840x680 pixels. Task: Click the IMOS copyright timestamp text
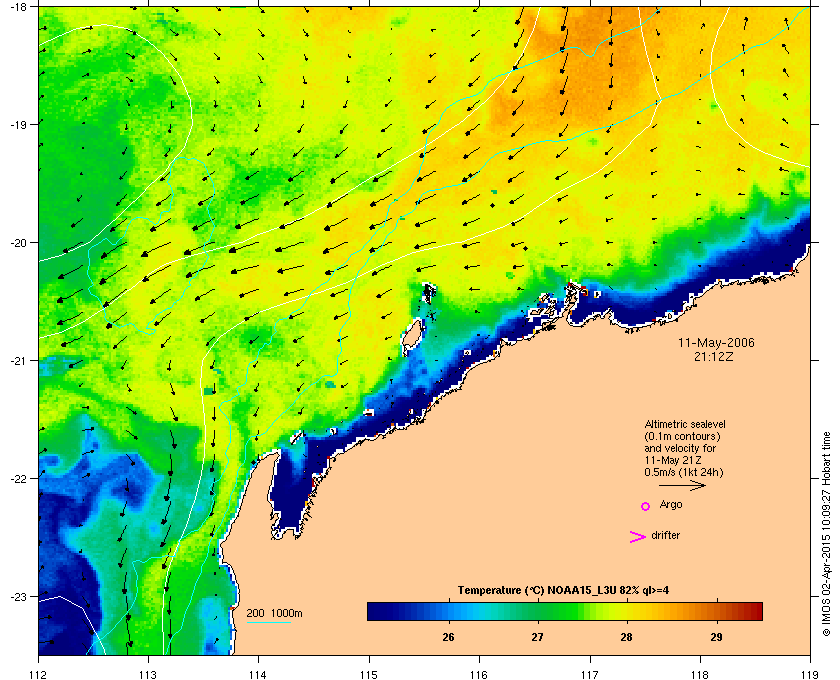coord(826,535)
